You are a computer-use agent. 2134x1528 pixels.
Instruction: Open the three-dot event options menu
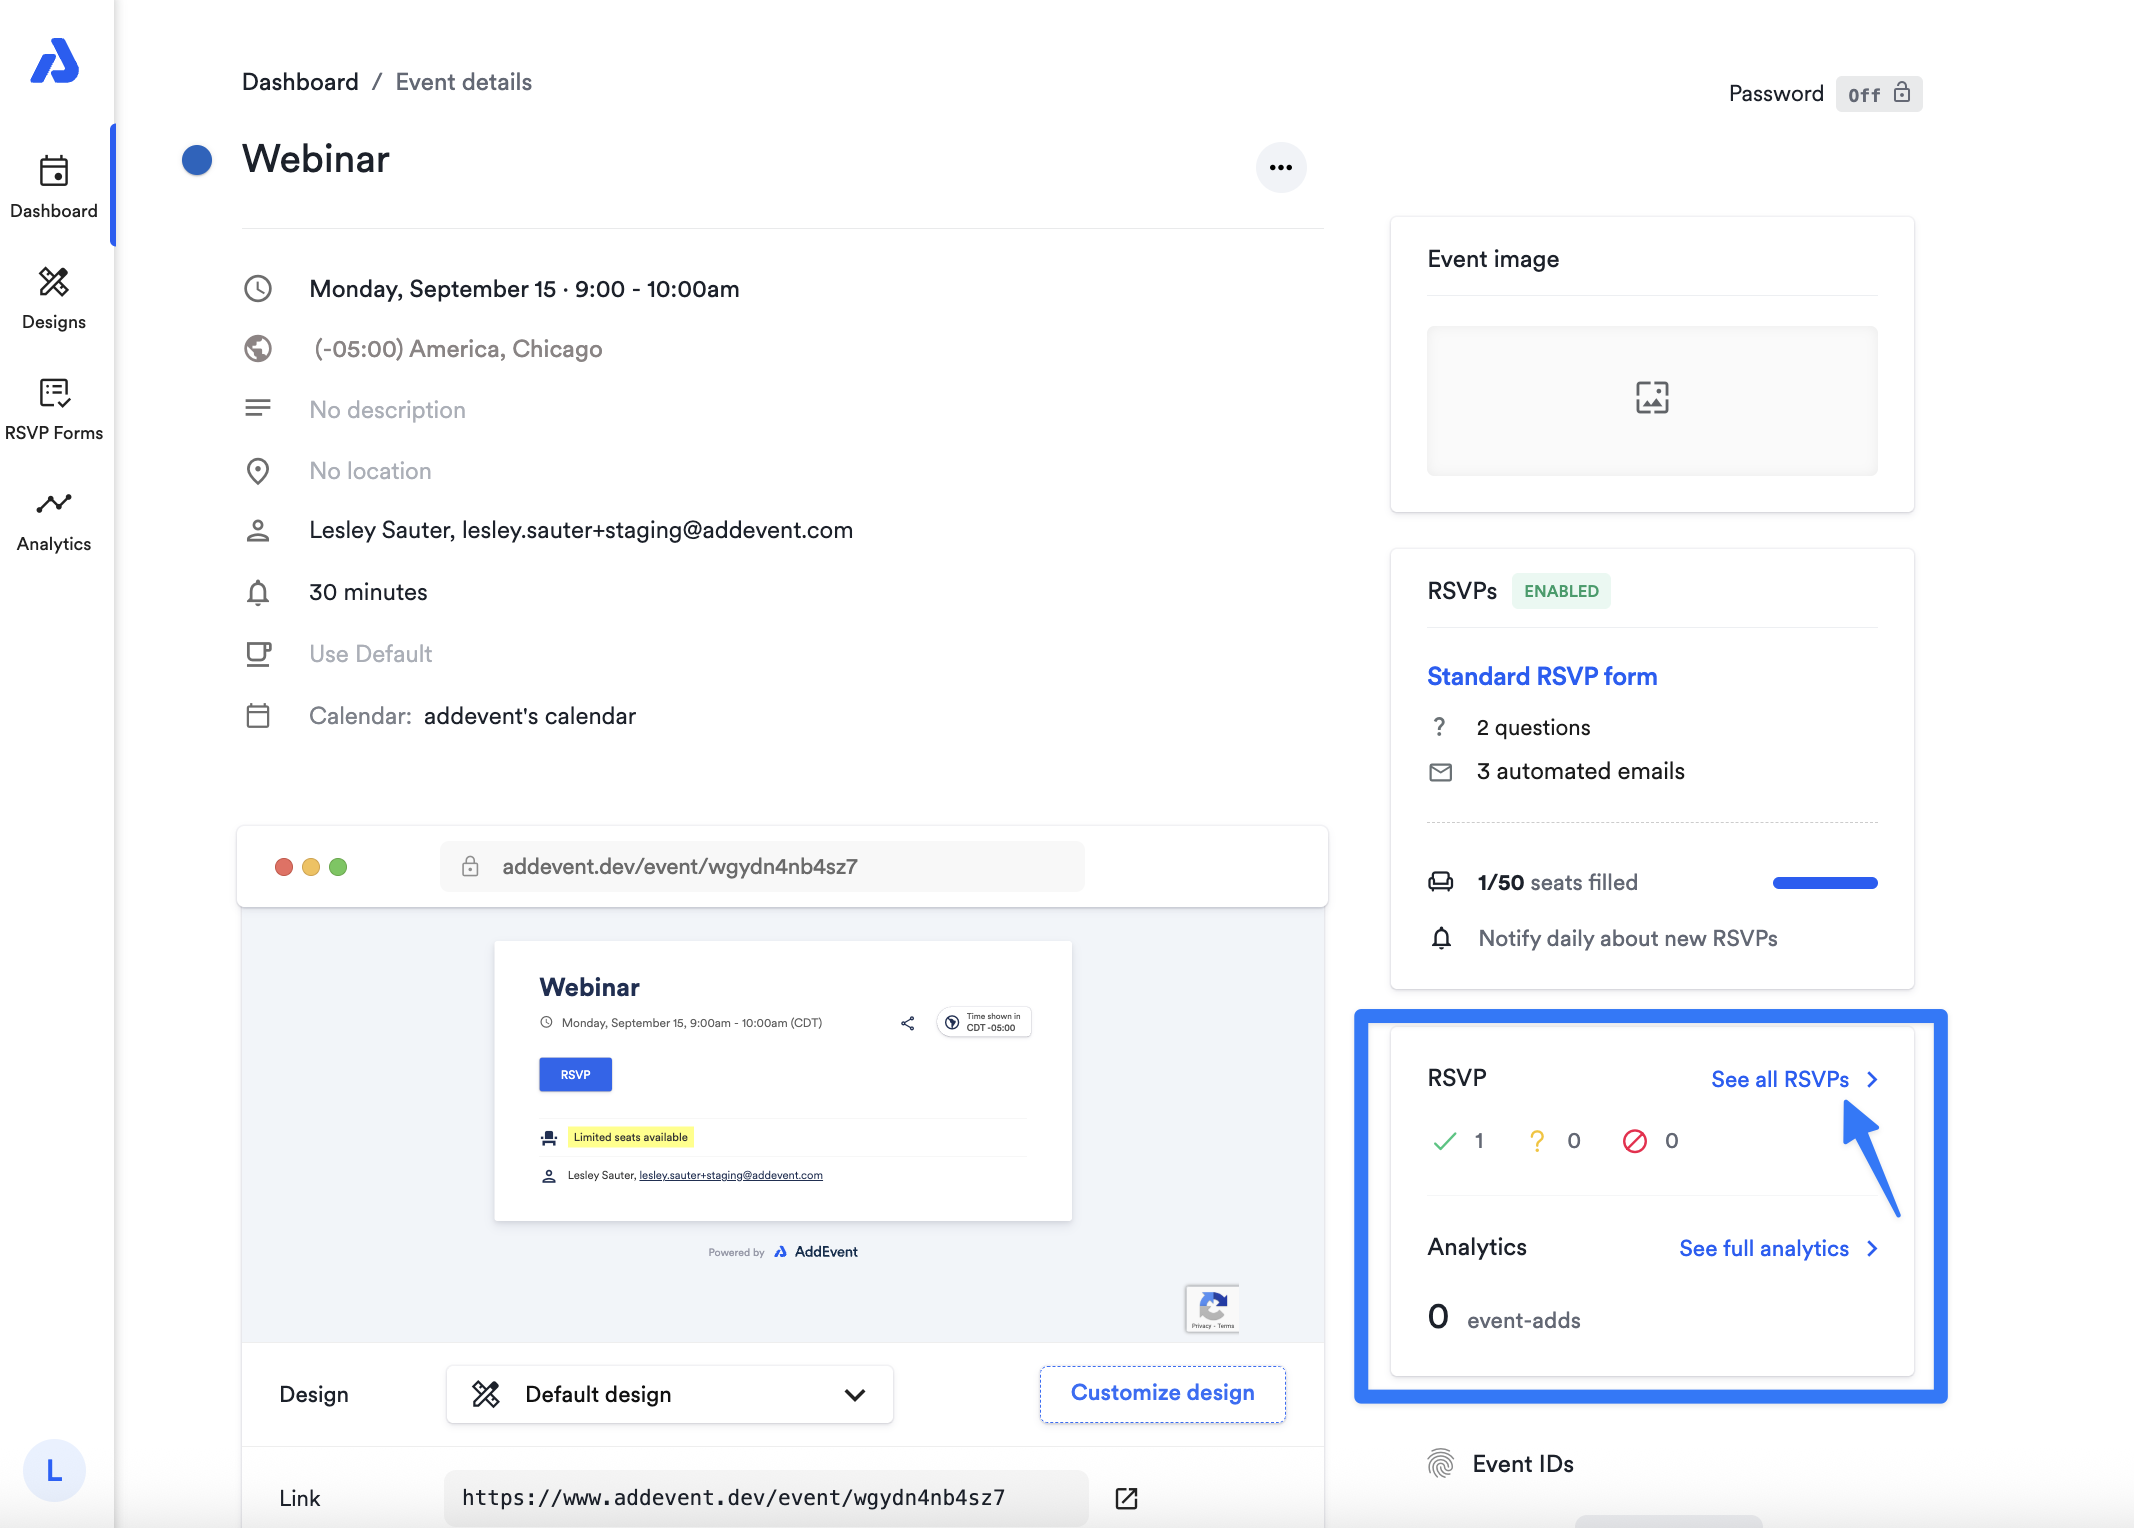point(1280,167)
